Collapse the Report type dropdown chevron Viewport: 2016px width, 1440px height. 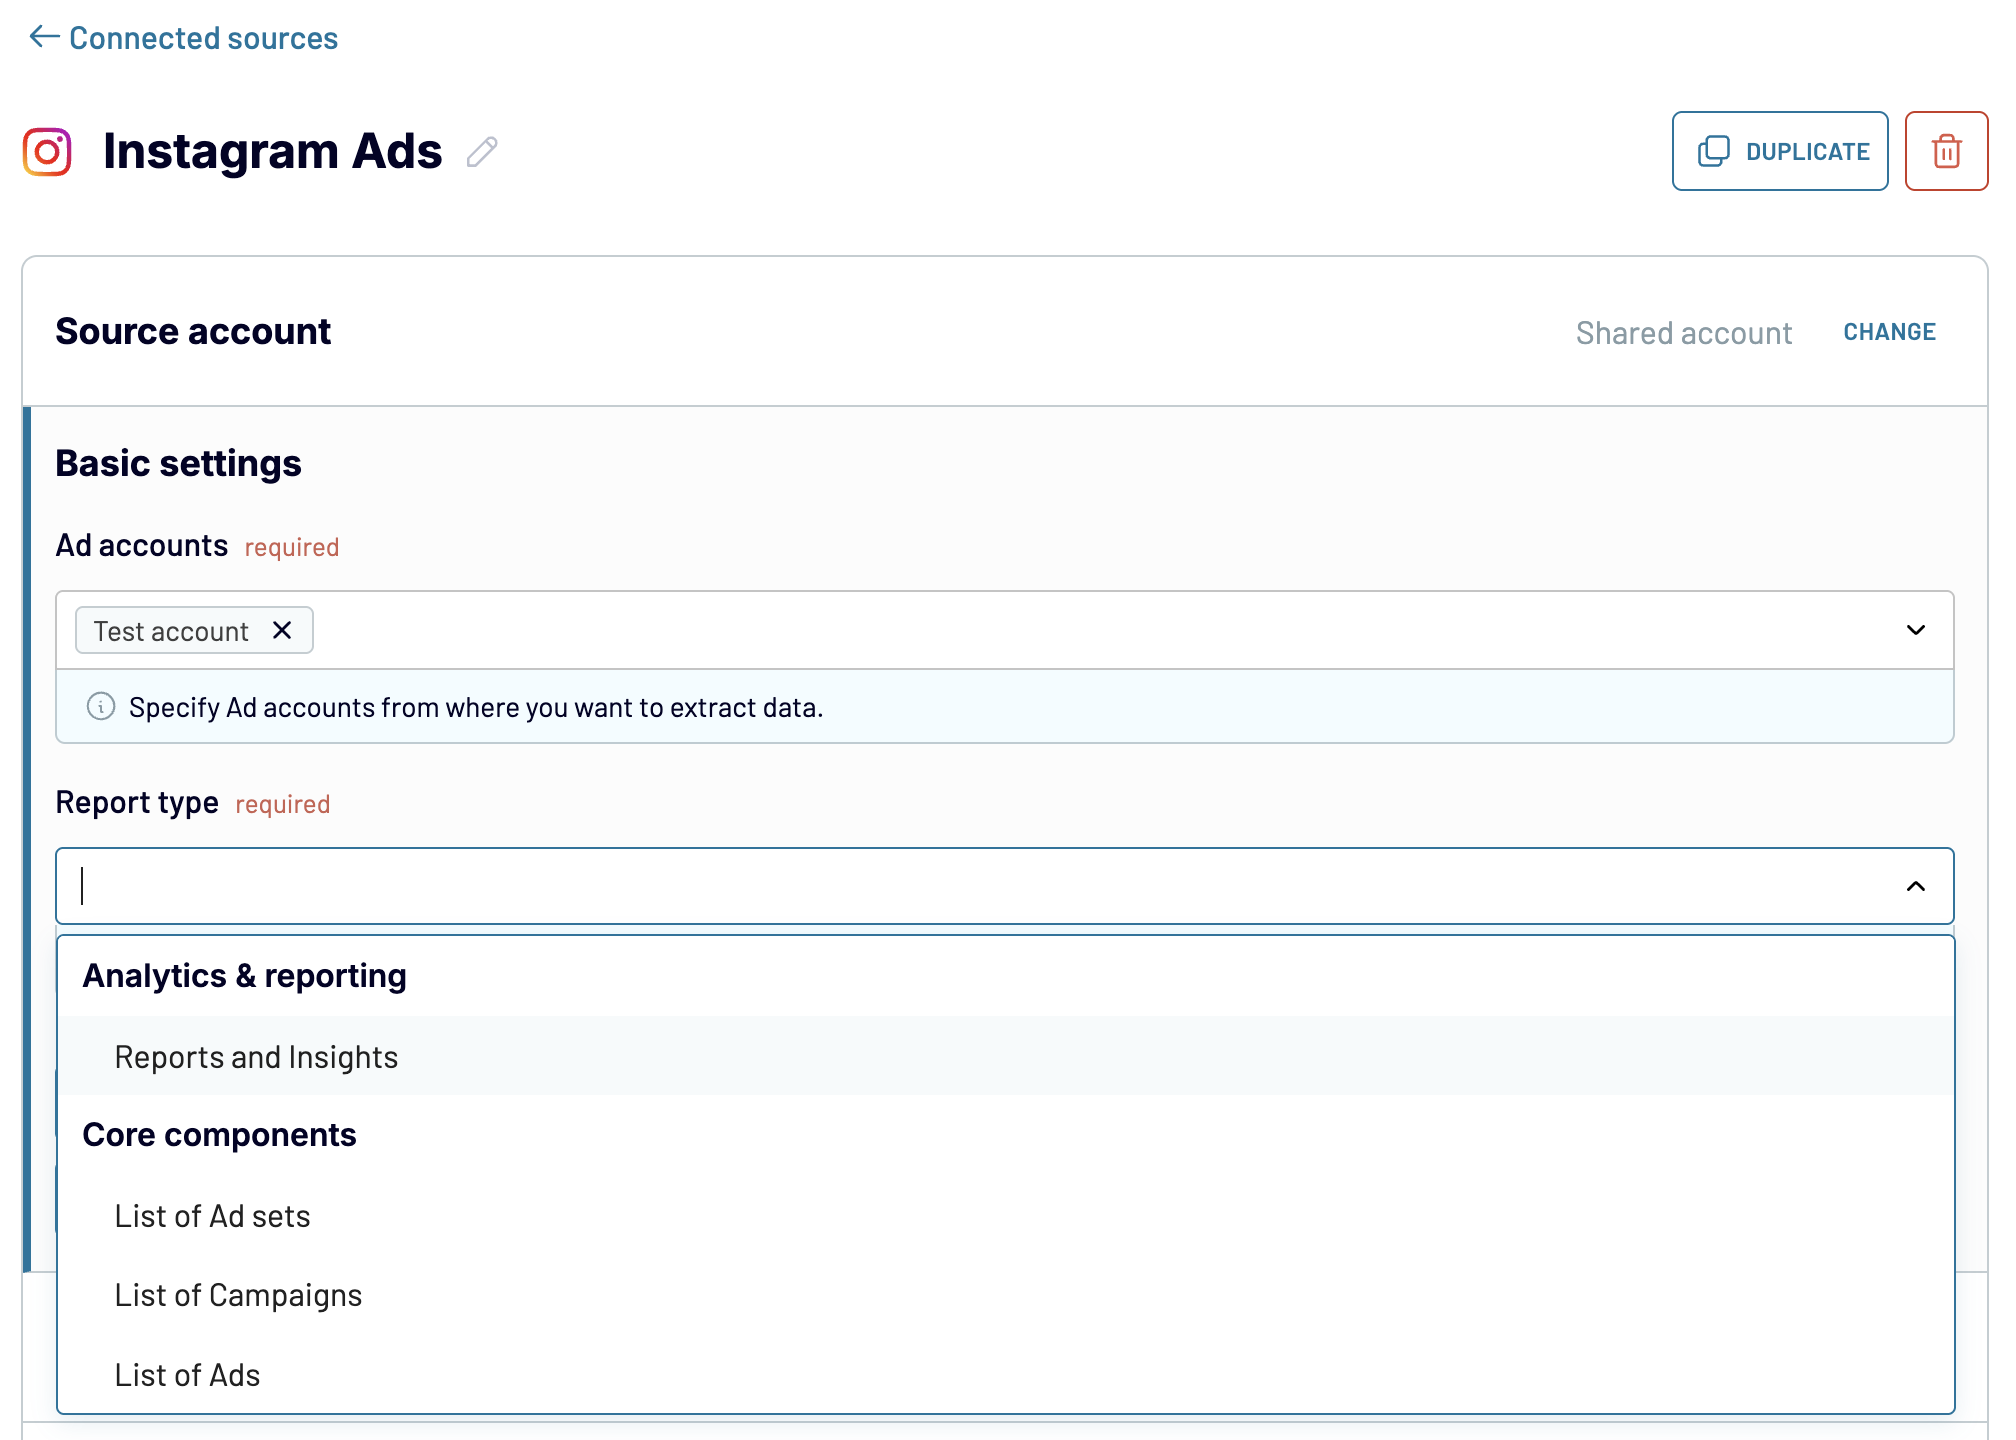click(x=1915, y=886)
